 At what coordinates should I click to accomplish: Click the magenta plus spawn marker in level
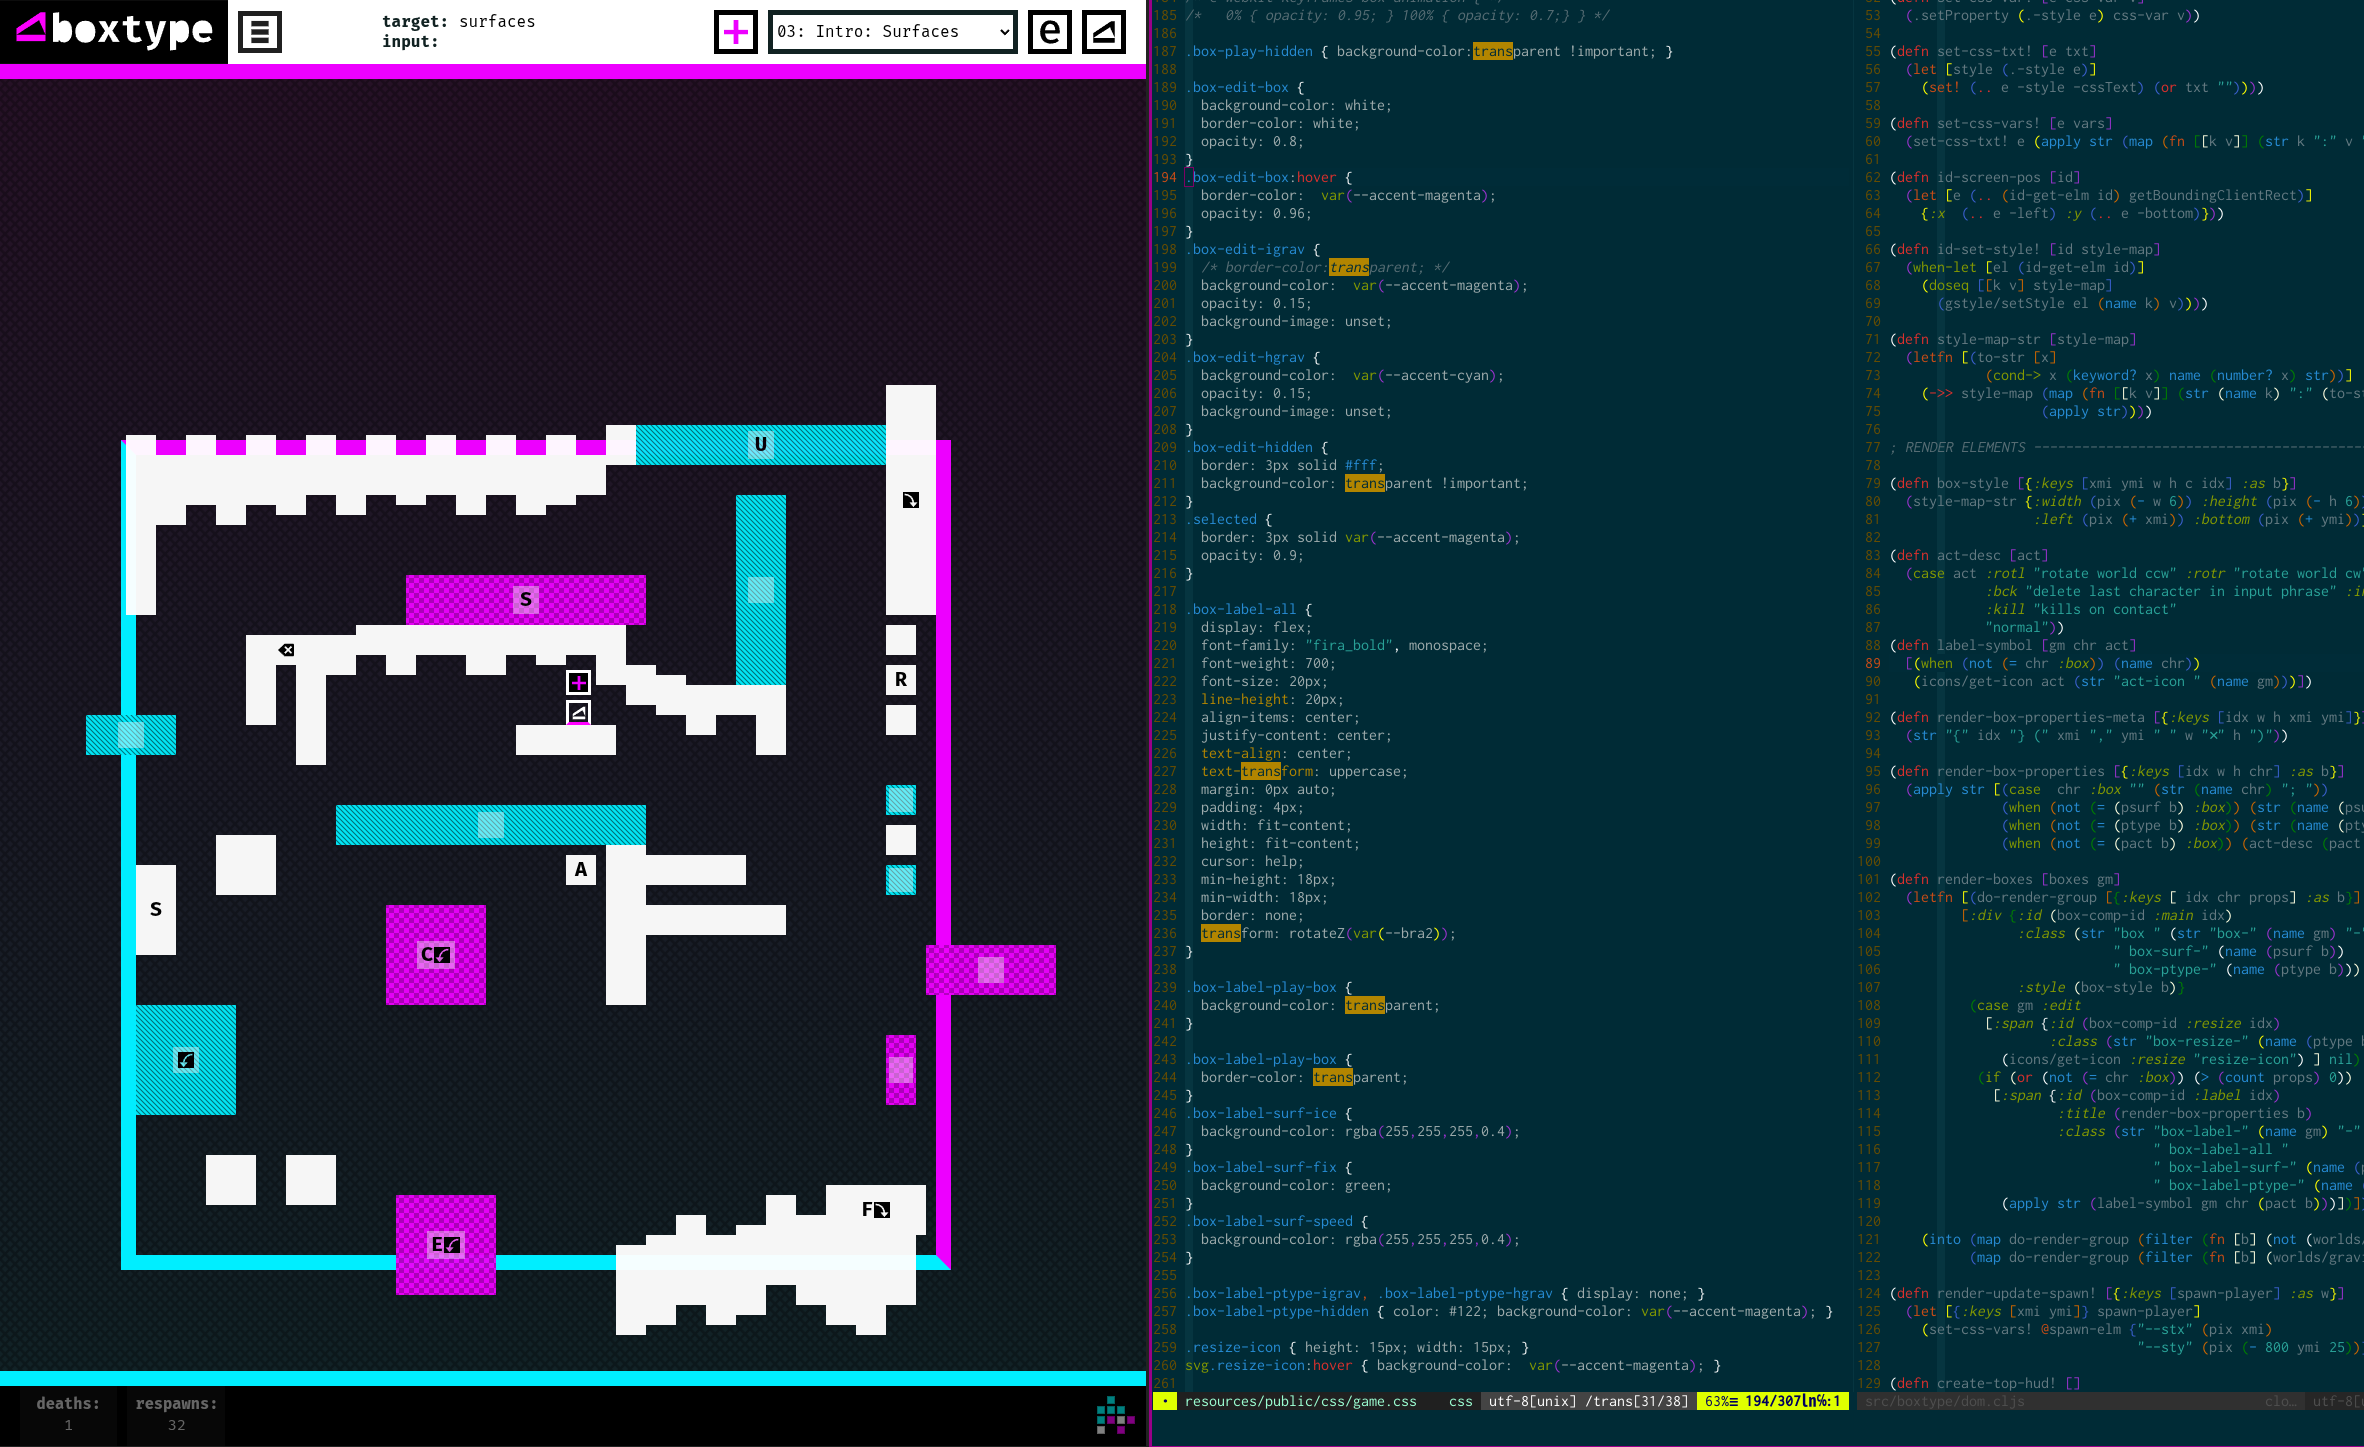click(x=578, y=682)
